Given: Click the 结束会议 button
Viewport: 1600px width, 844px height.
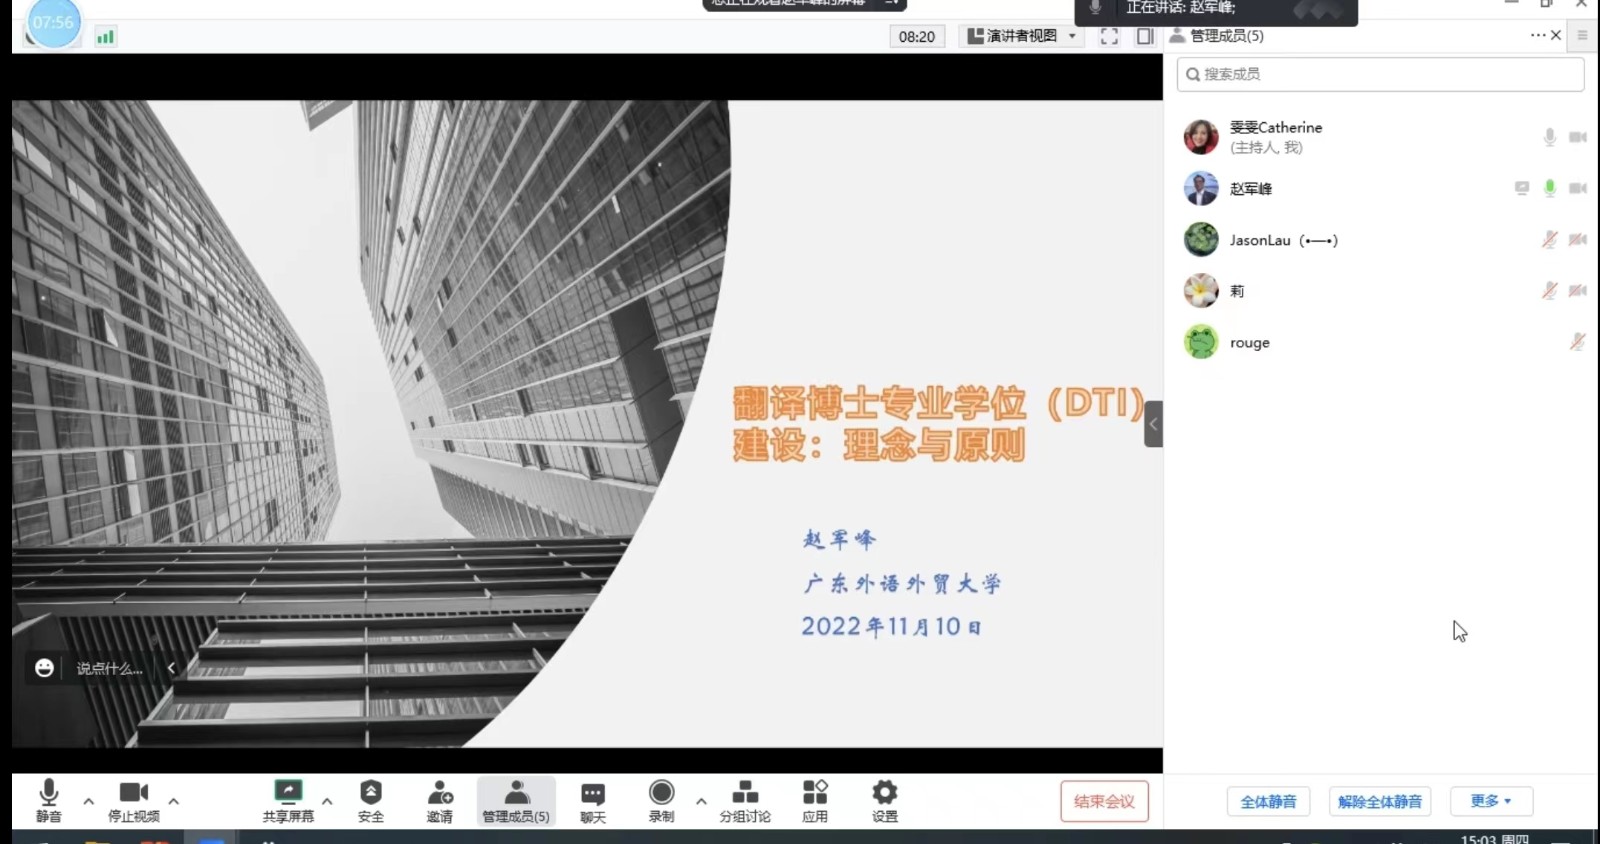Looking at the screenshot, I should pyautogui.click(x=1104, y=801).
